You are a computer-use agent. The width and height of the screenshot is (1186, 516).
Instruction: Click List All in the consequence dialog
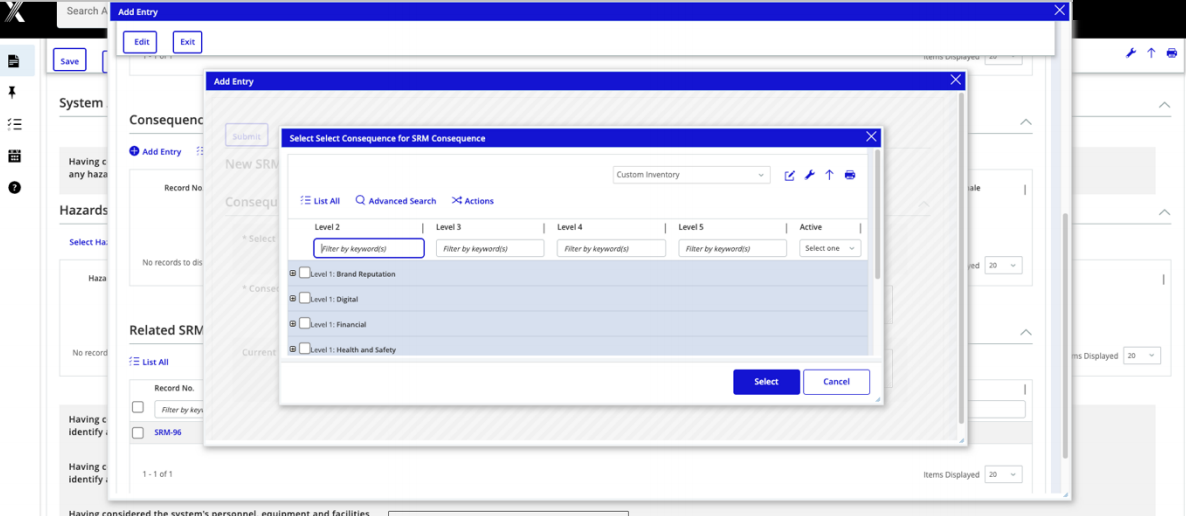tap(320, 201)
